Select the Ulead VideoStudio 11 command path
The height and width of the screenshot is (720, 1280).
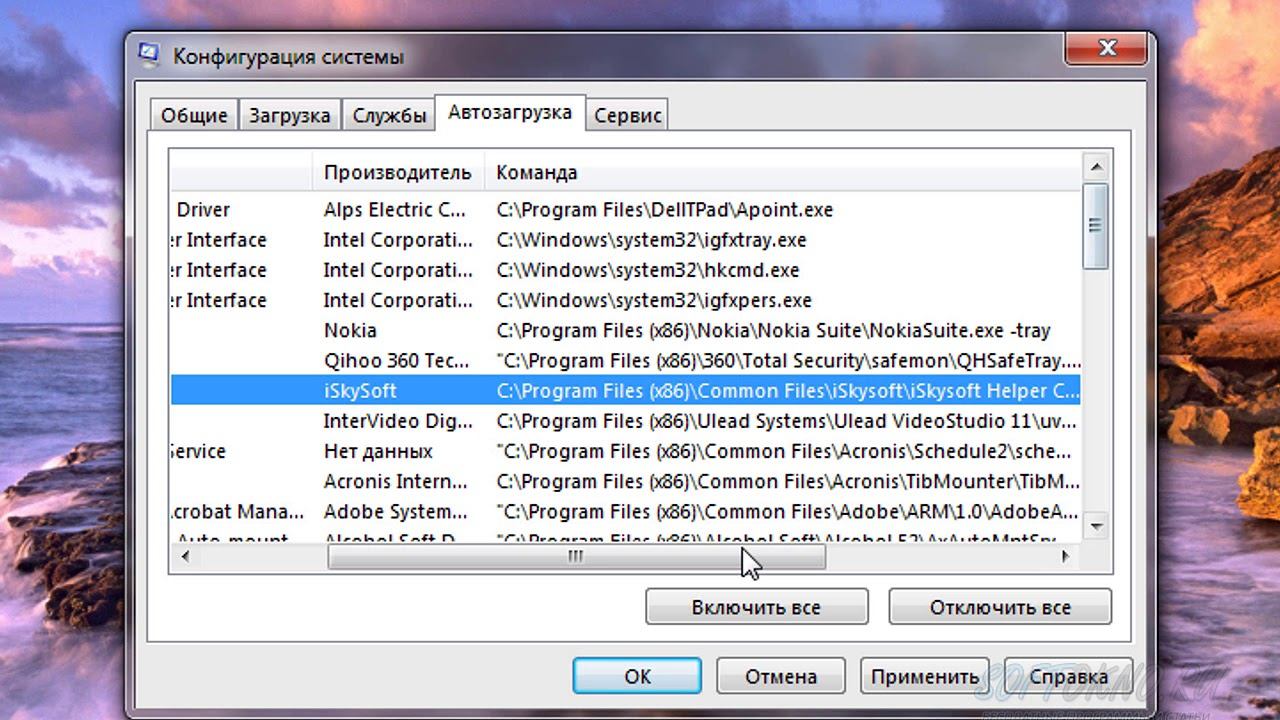tap(784, 420)
